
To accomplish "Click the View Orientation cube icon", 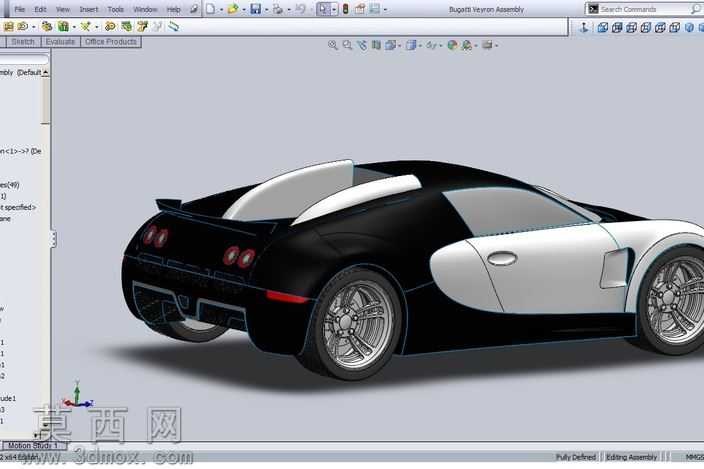I will point(390,45).
